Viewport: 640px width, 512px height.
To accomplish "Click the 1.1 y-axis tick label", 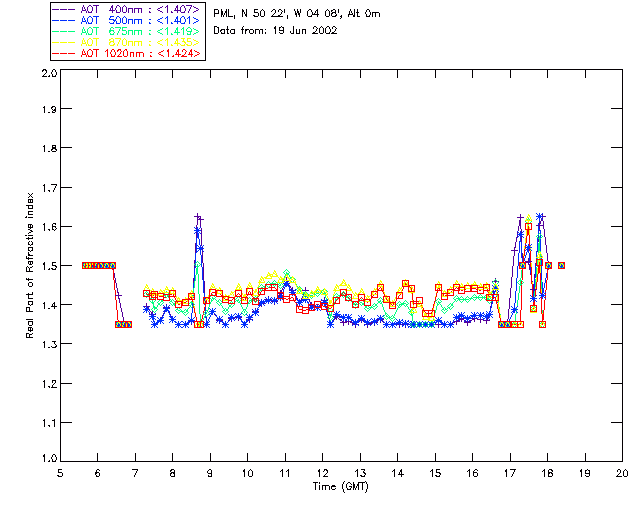I will tap(49, 423).
